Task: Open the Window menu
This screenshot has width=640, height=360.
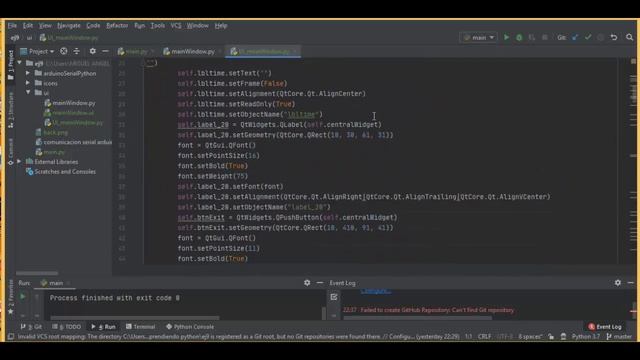Action: 198,25
